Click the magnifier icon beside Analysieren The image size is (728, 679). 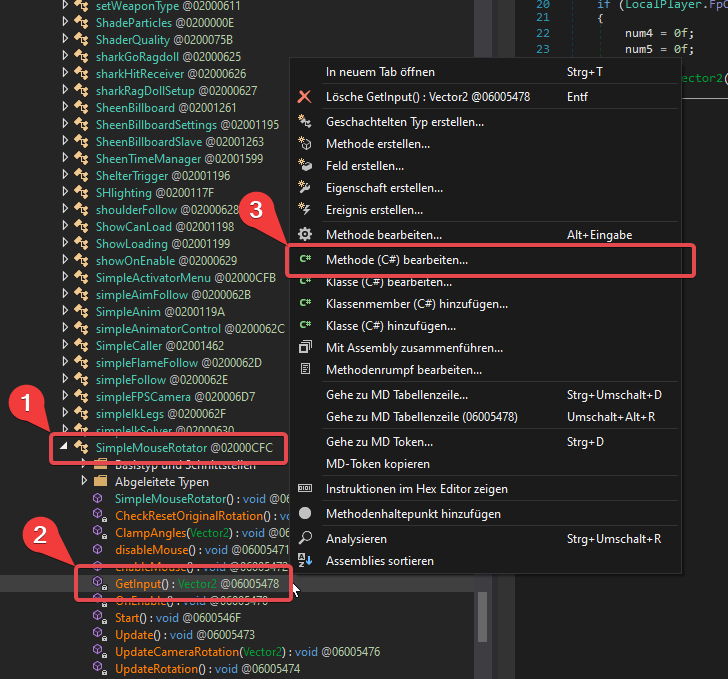pyautogui.click(x=305, y=539)
